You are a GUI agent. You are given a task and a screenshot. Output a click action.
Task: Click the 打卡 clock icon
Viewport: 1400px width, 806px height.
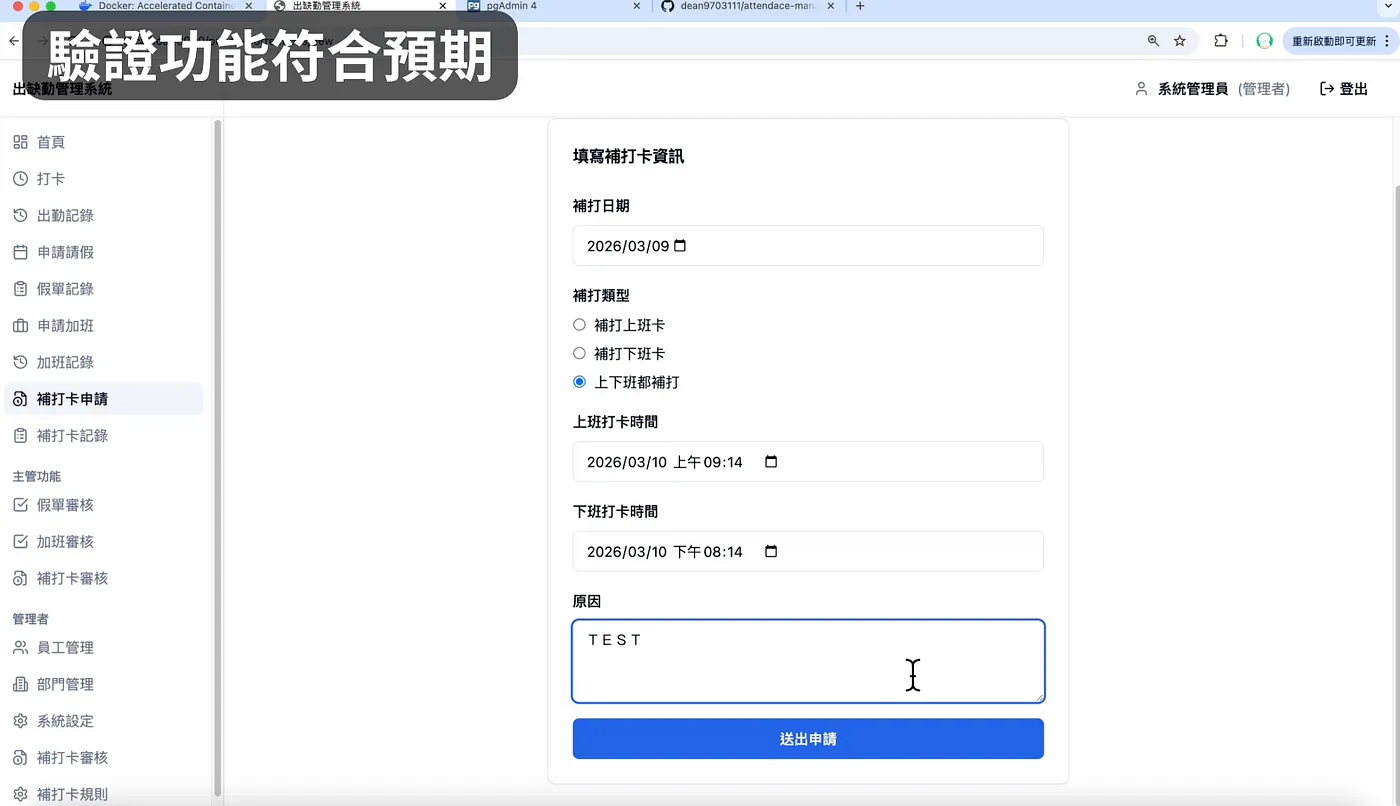[x=20, y=179]
